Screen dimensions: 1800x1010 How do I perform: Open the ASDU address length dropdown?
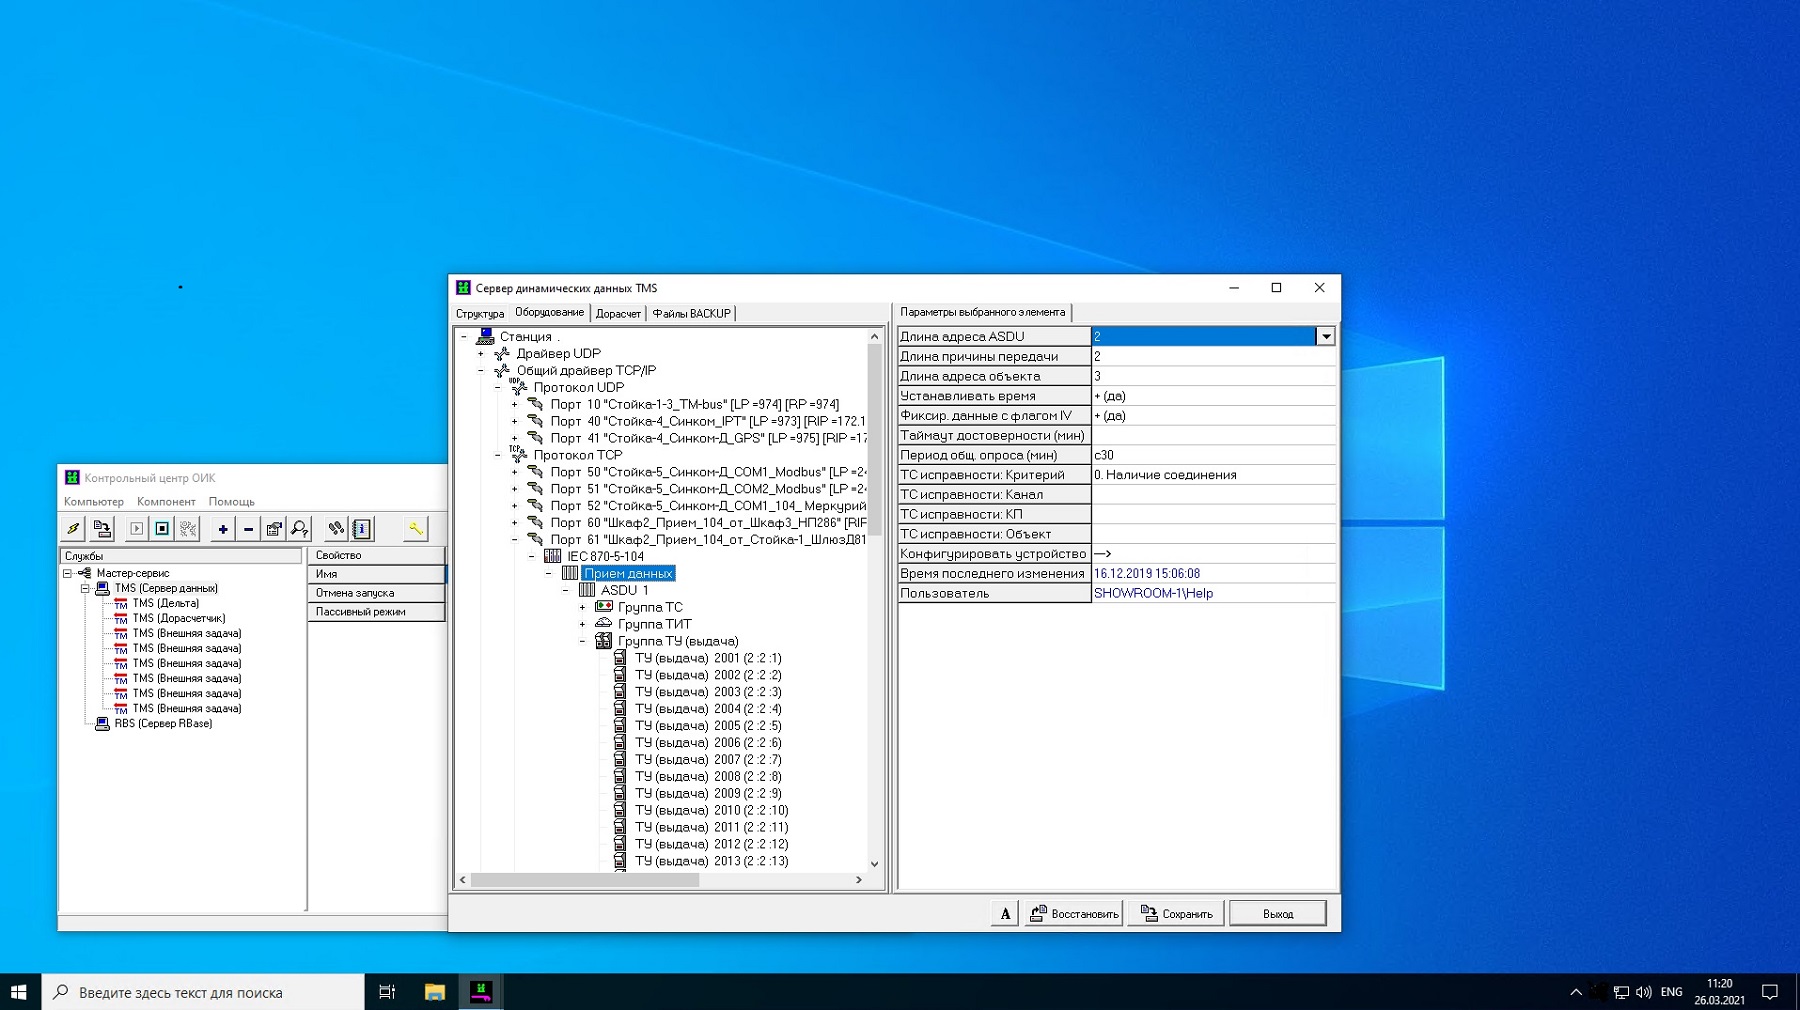[x=1325, y=337]
